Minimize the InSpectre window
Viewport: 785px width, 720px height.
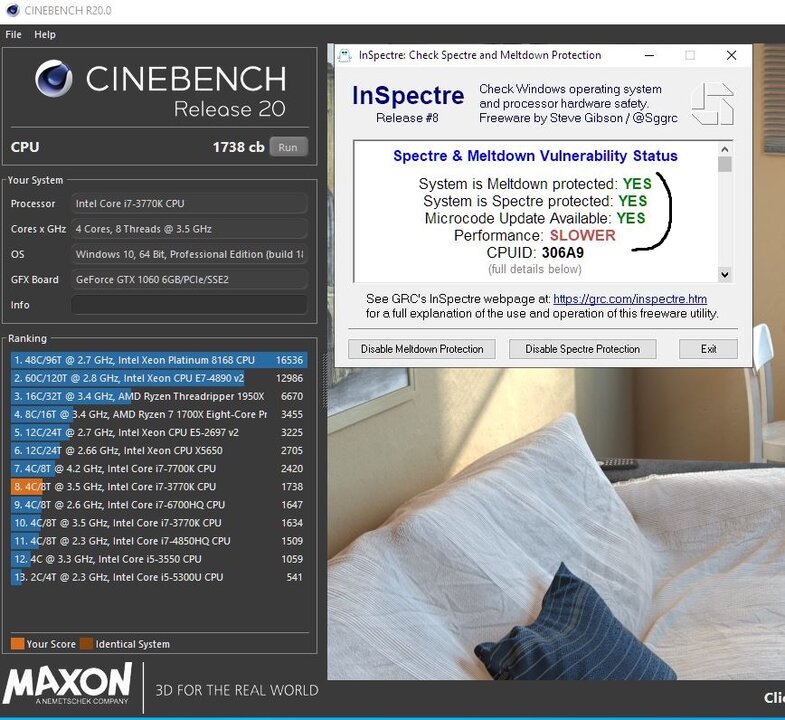pos(649,55)
